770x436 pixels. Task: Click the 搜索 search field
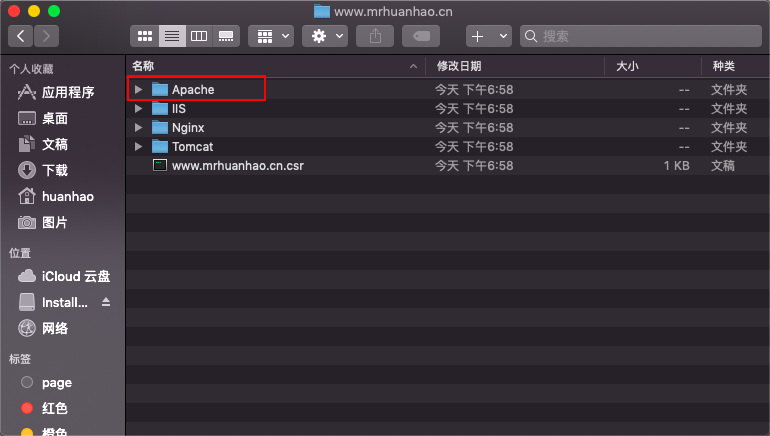640,36
